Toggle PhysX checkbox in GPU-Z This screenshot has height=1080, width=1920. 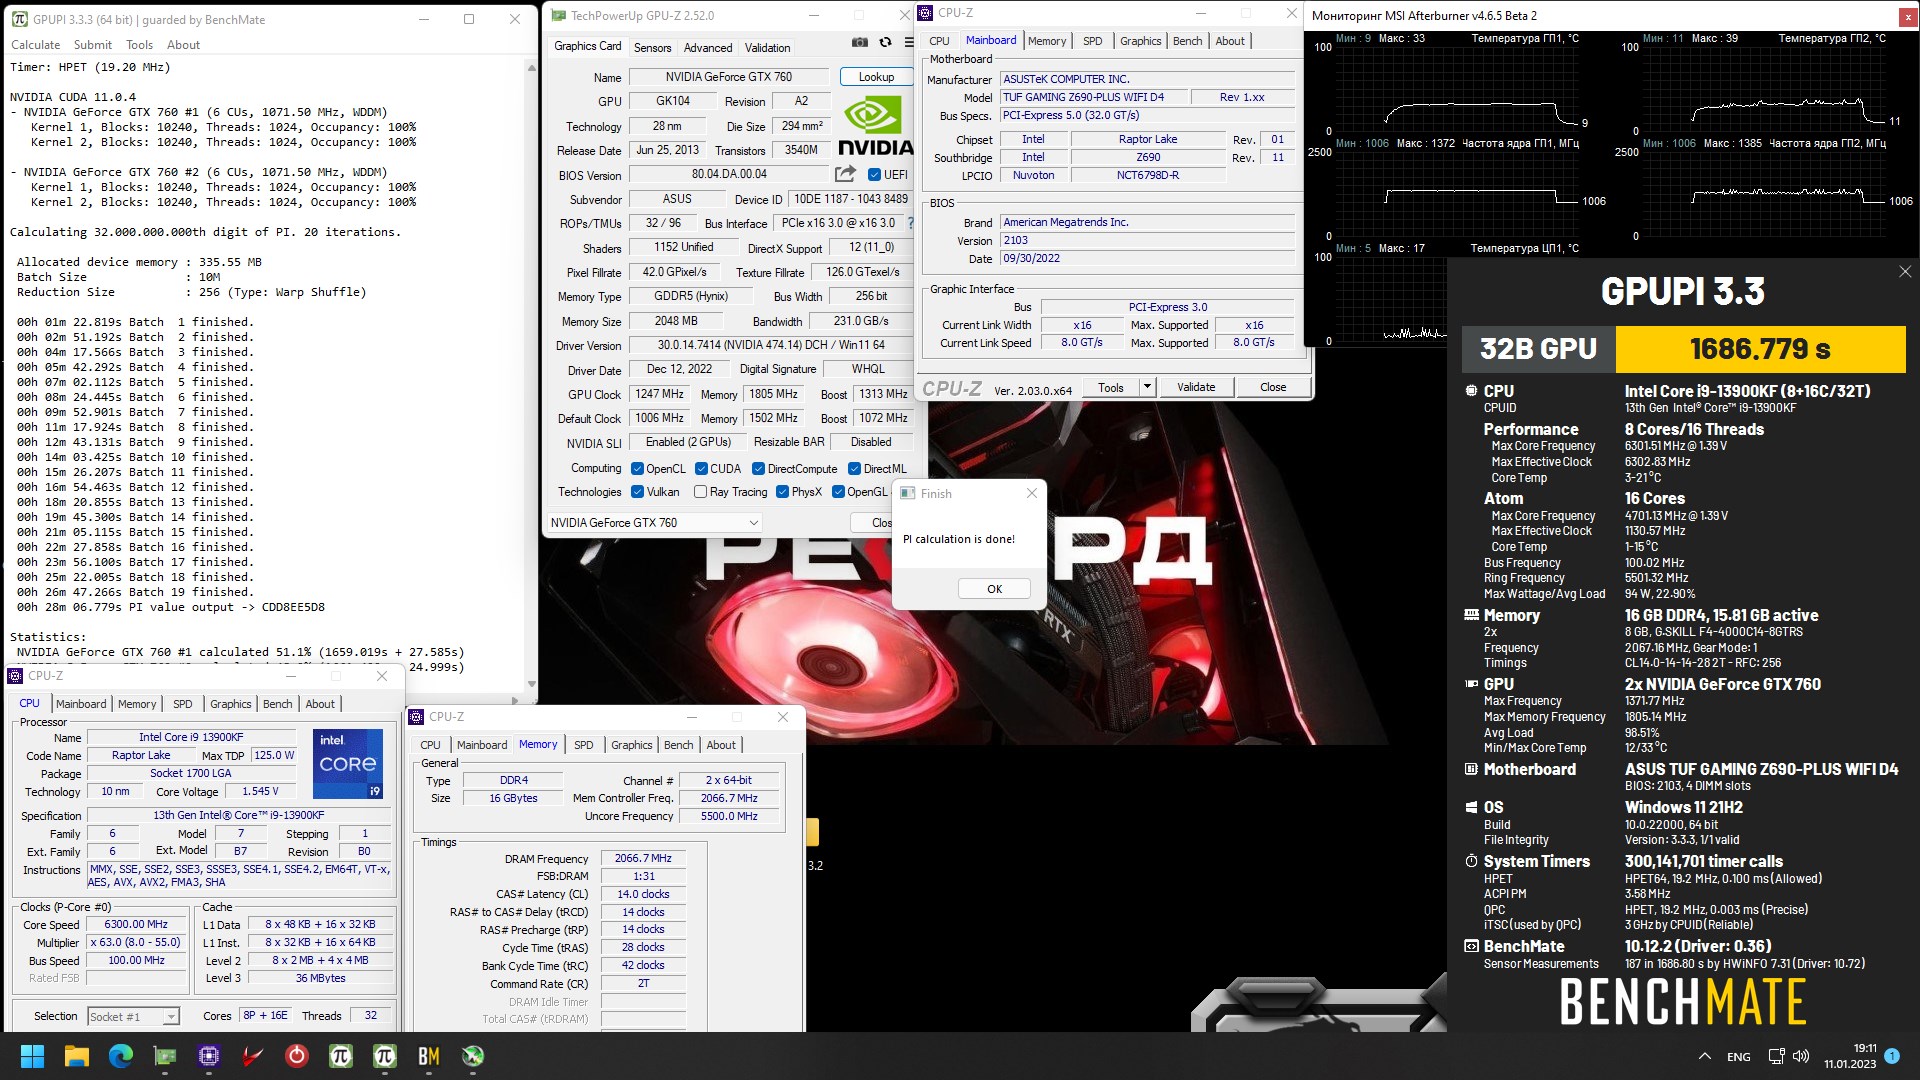pyautogui.click(x=782, y=492)
